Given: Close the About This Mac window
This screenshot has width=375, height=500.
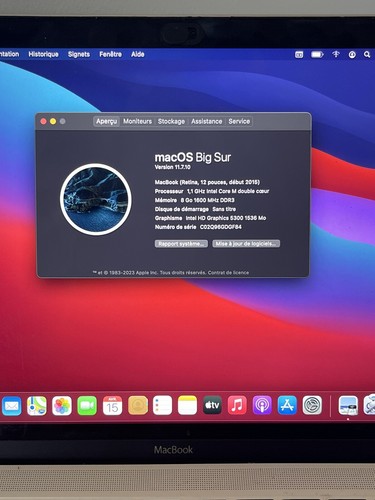Looking at the screenshot, I should coord(43,121).
